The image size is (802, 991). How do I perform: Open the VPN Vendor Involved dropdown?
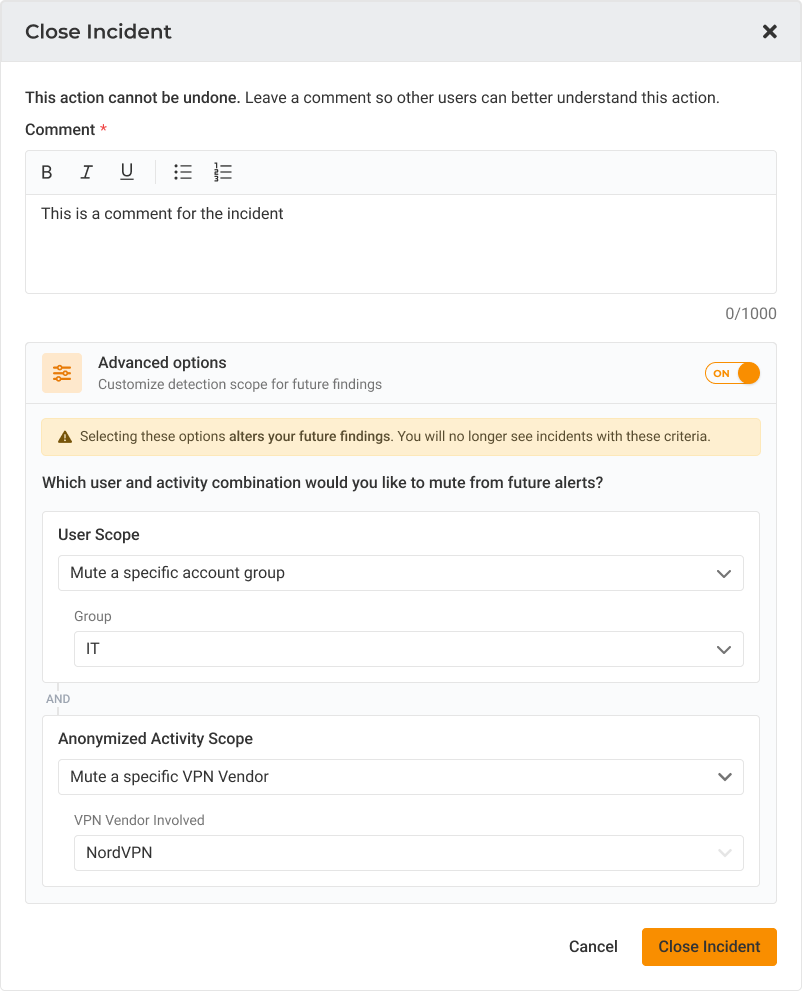coord(408,853)
